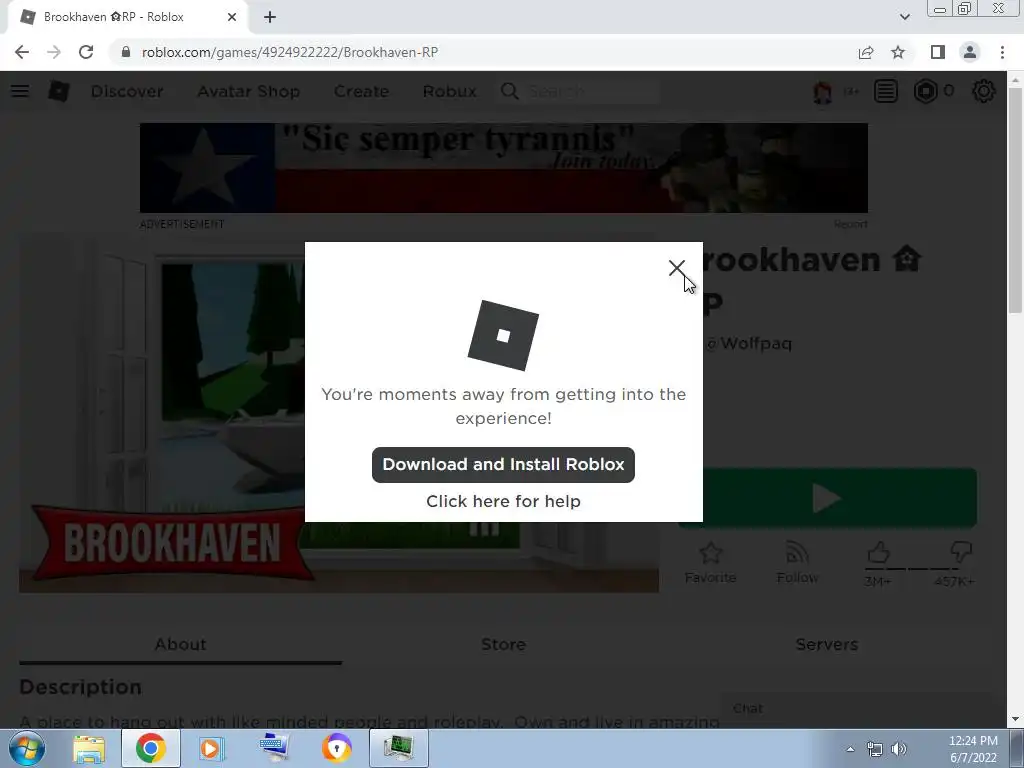Go back using browser back arrow
Image resolution: width=1024 pixels, height=768 pixels.
click(22, 52)
